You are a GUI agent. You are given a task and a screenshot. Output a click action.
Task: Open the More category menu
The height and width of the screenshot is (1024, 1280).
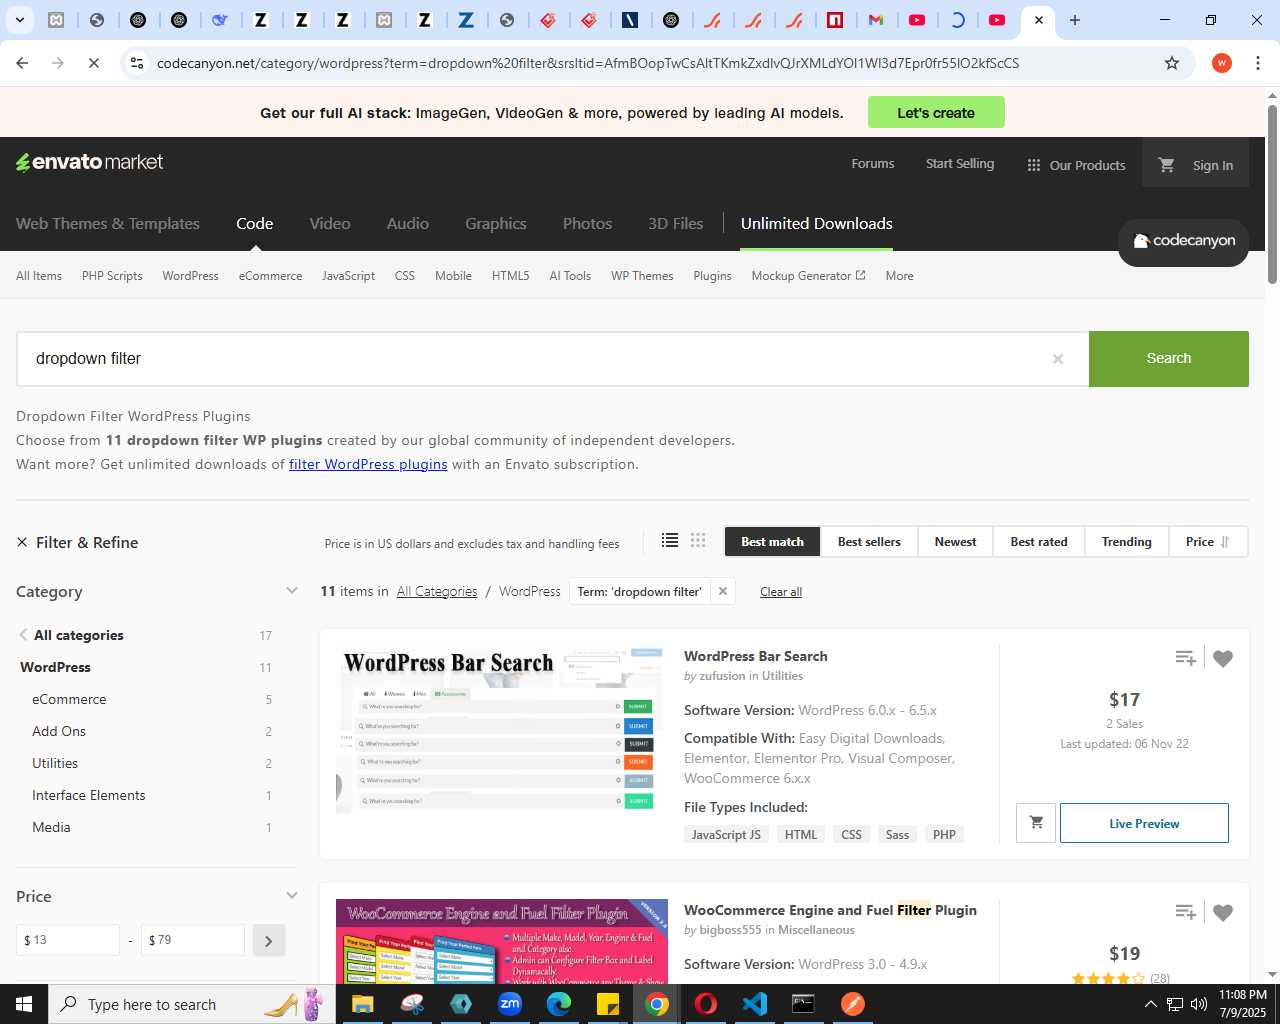tap(899, 276)
